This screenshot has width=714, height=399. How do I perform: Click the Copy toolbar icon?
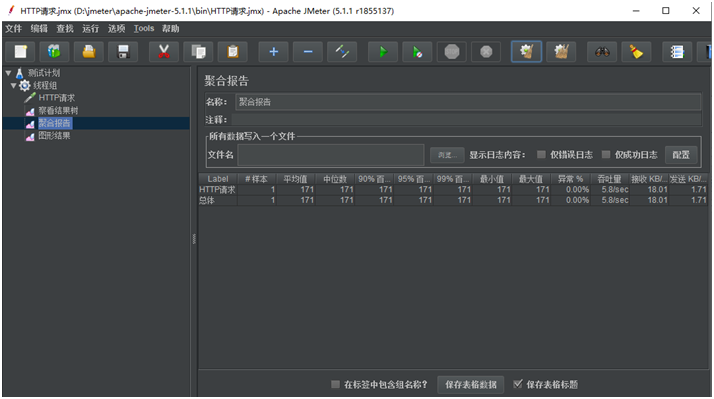click(x=199, y=52)
